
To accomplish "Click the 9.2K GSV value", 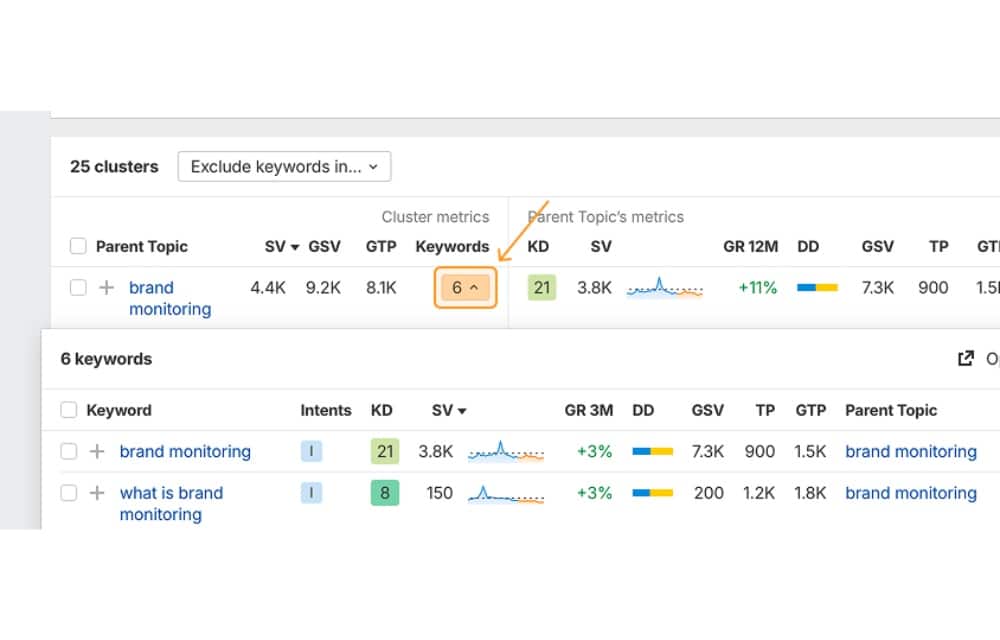I will click(x=323, y=287).
